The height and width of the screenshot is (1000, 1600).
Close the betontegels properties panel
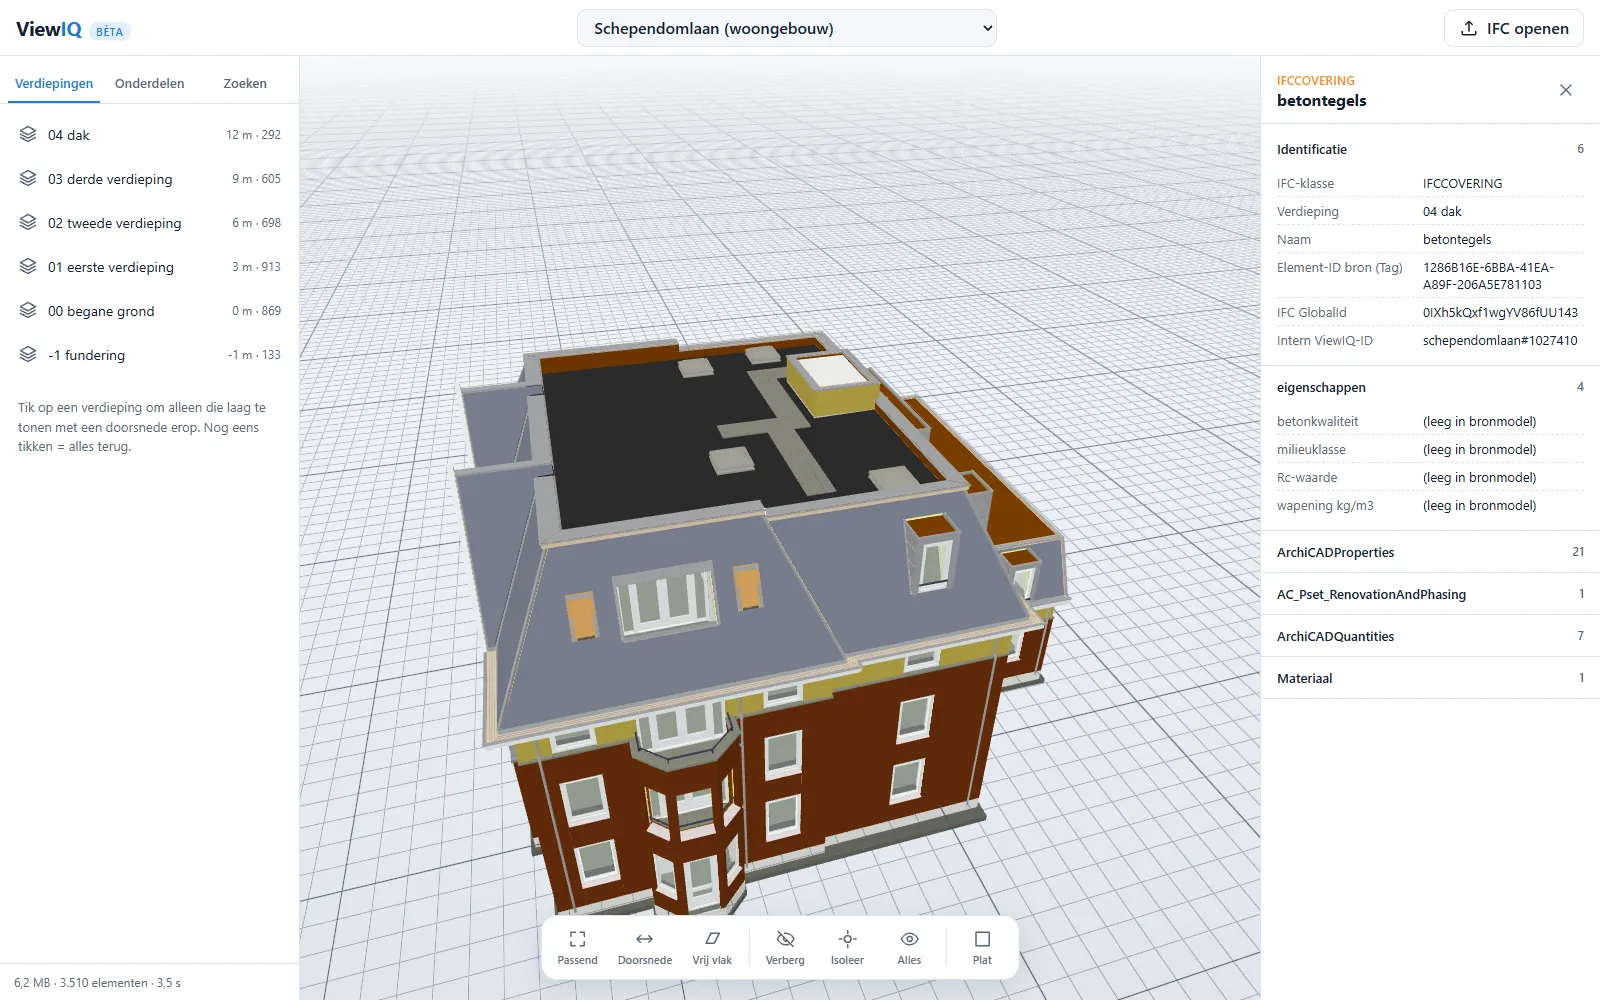coord(1566,90)
